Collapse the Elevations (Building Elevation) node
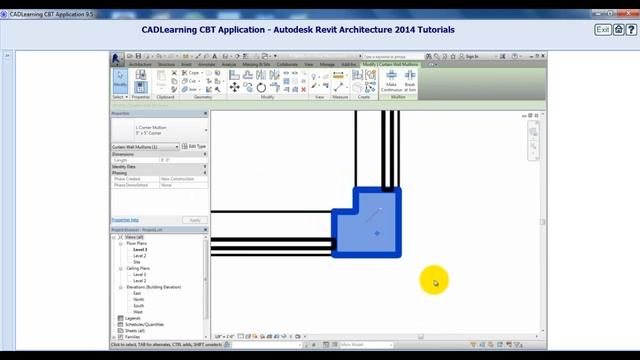This screenshot has height=360, width=640. (x=121, y=287)
